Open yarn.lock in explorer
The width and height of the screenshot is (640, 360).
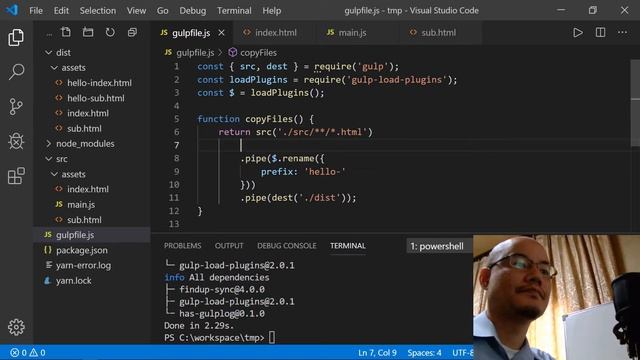pos(73,280)
